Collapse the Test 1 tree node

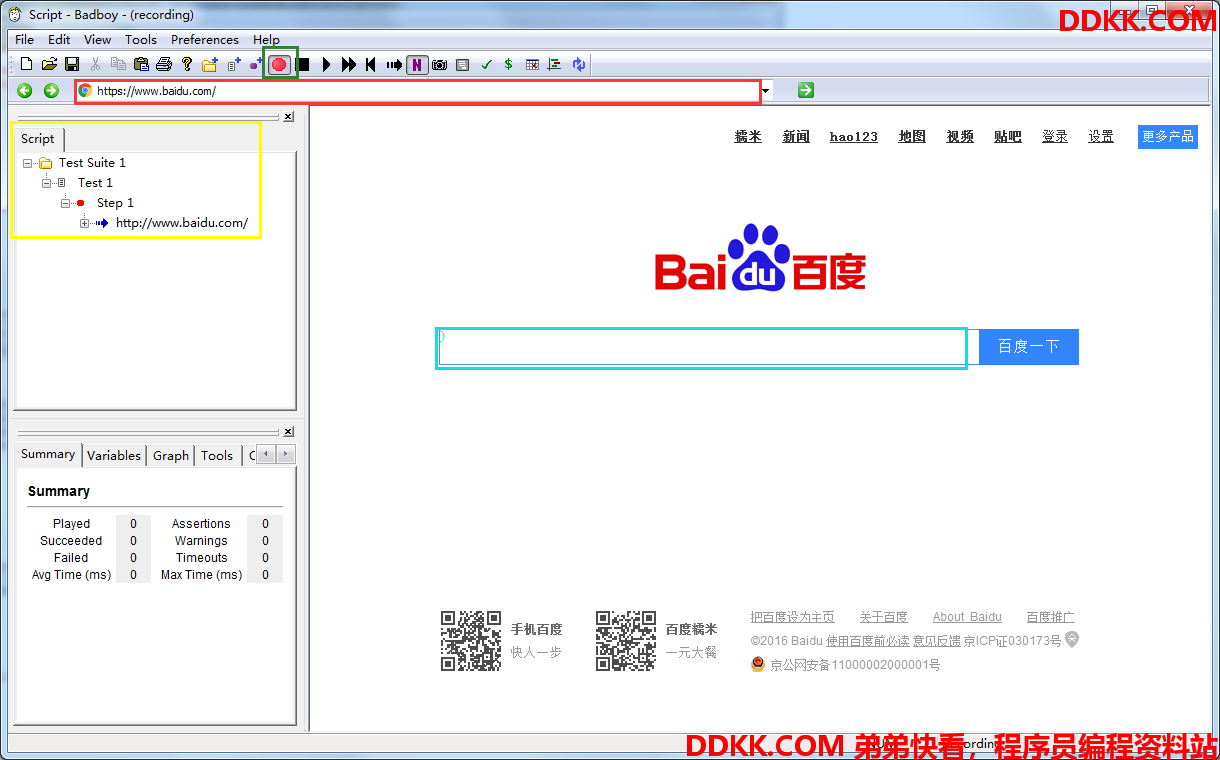46,183
